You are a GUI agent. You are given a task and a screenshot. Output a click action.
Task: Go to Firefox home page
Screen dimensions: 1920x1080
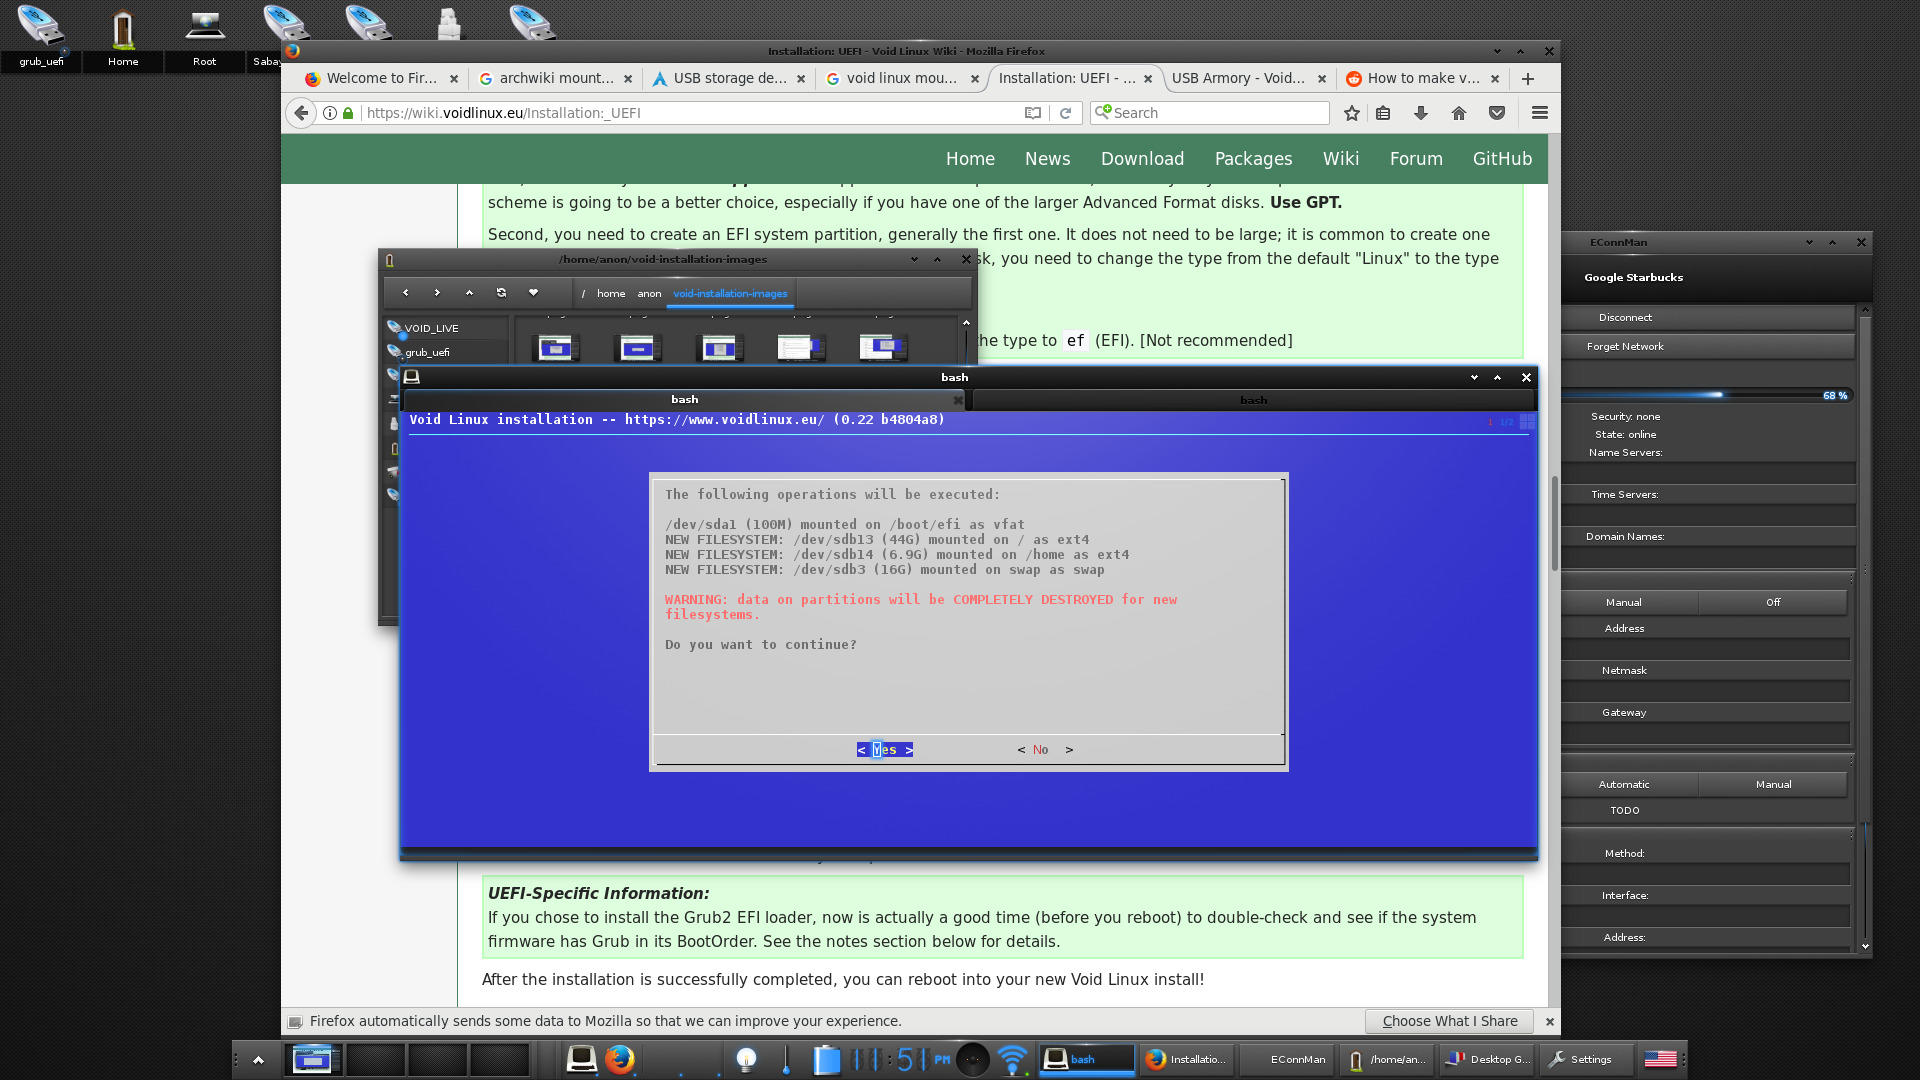1459,113
